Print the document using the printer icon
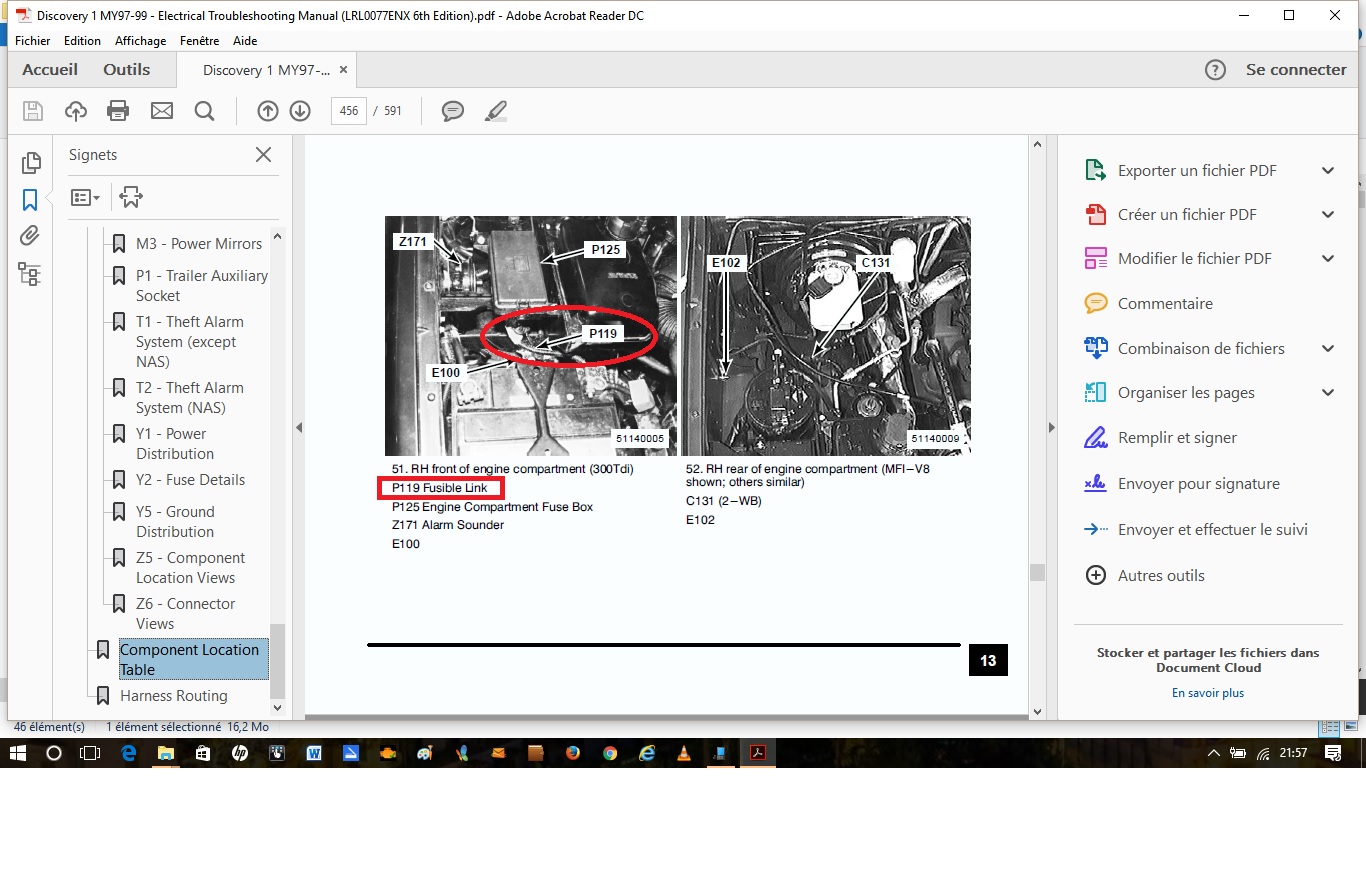The height and width of the screenshot is (896, 1366). pyautogui.click(x=118, y=111)
